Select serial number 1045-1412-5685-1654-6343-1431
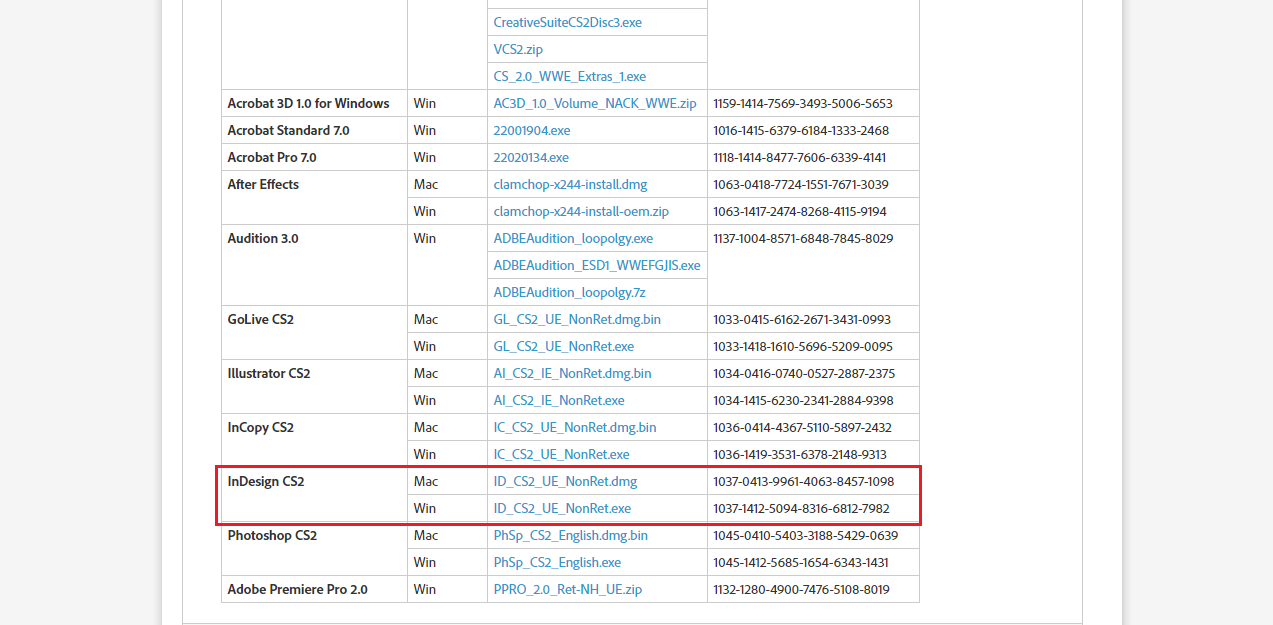This screenshot has height=625, width=1273. point(801,562)
